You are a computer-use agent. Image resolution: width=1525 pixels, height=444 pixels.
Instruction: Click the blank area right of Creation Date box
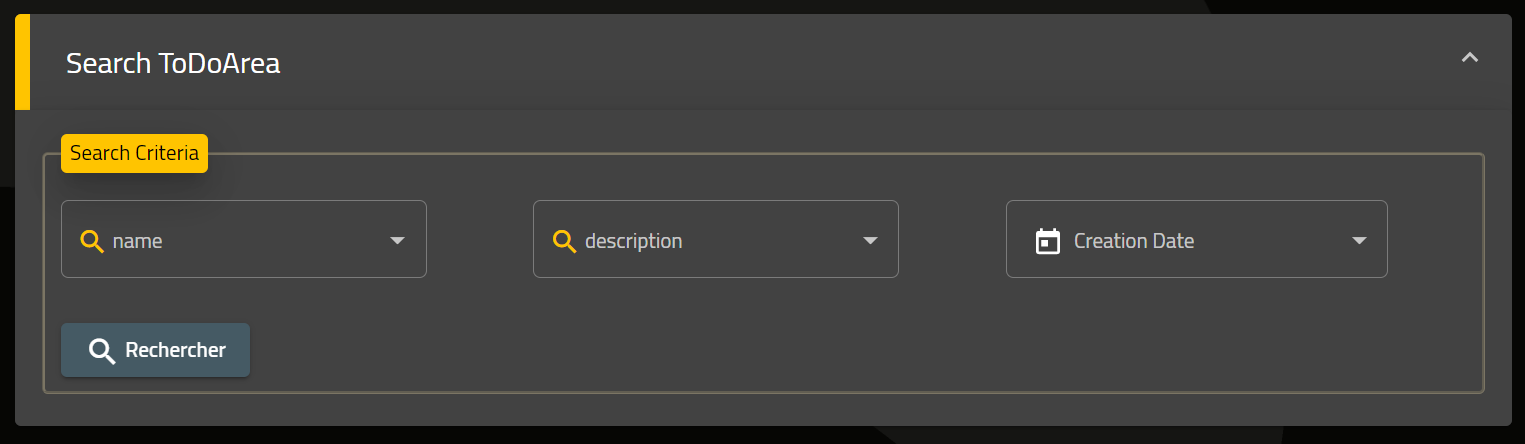[x=1433, y=240]
